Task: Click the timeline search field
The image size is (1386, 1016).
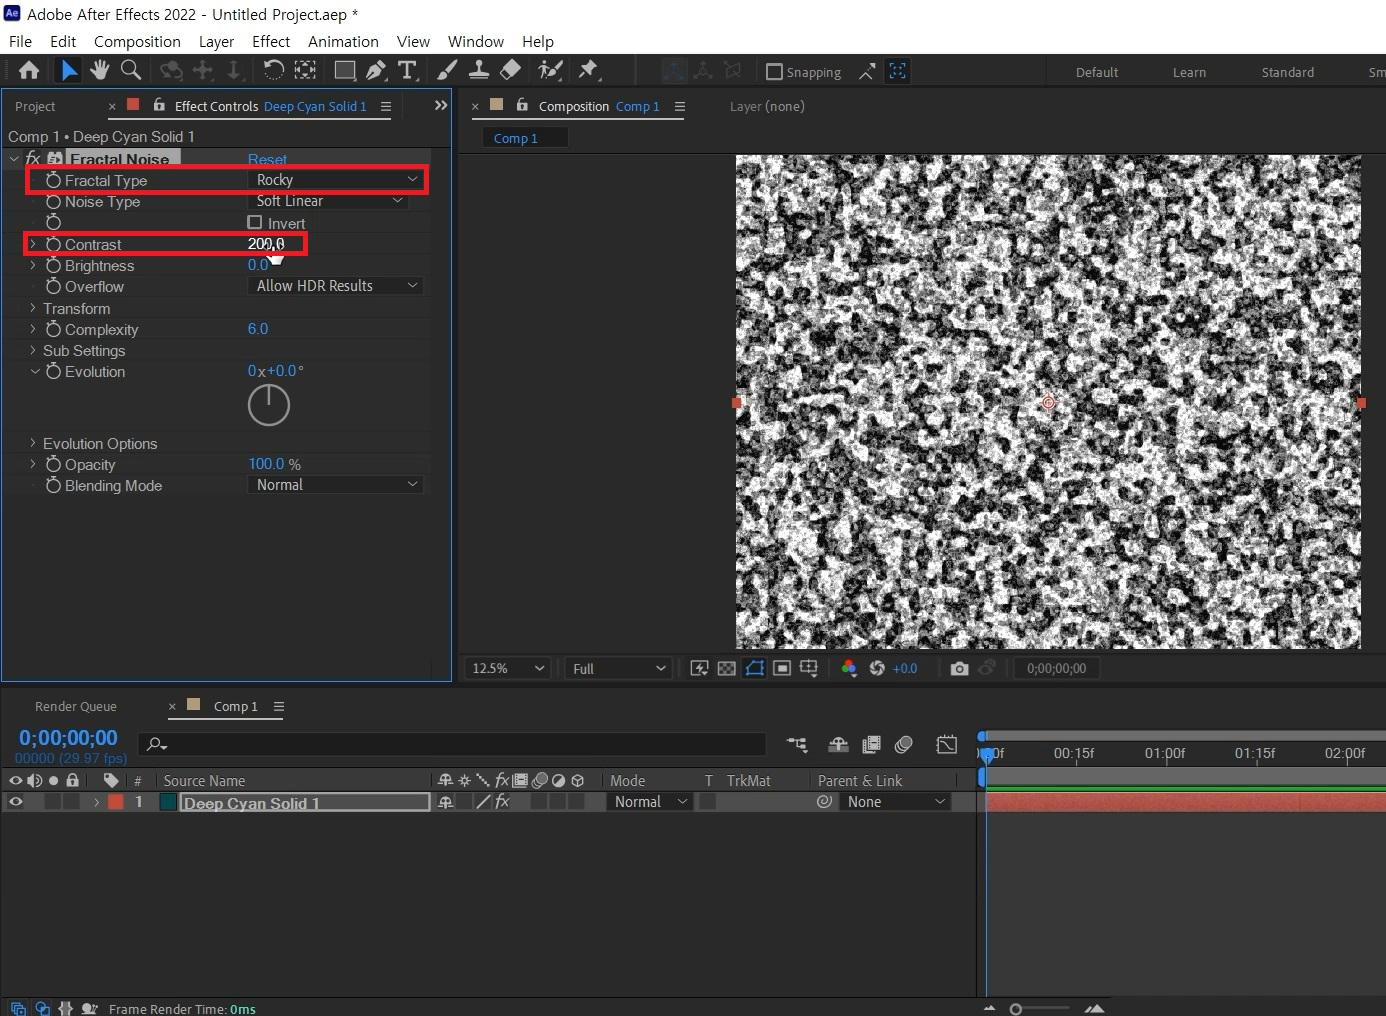Action: tap(453, 744)
